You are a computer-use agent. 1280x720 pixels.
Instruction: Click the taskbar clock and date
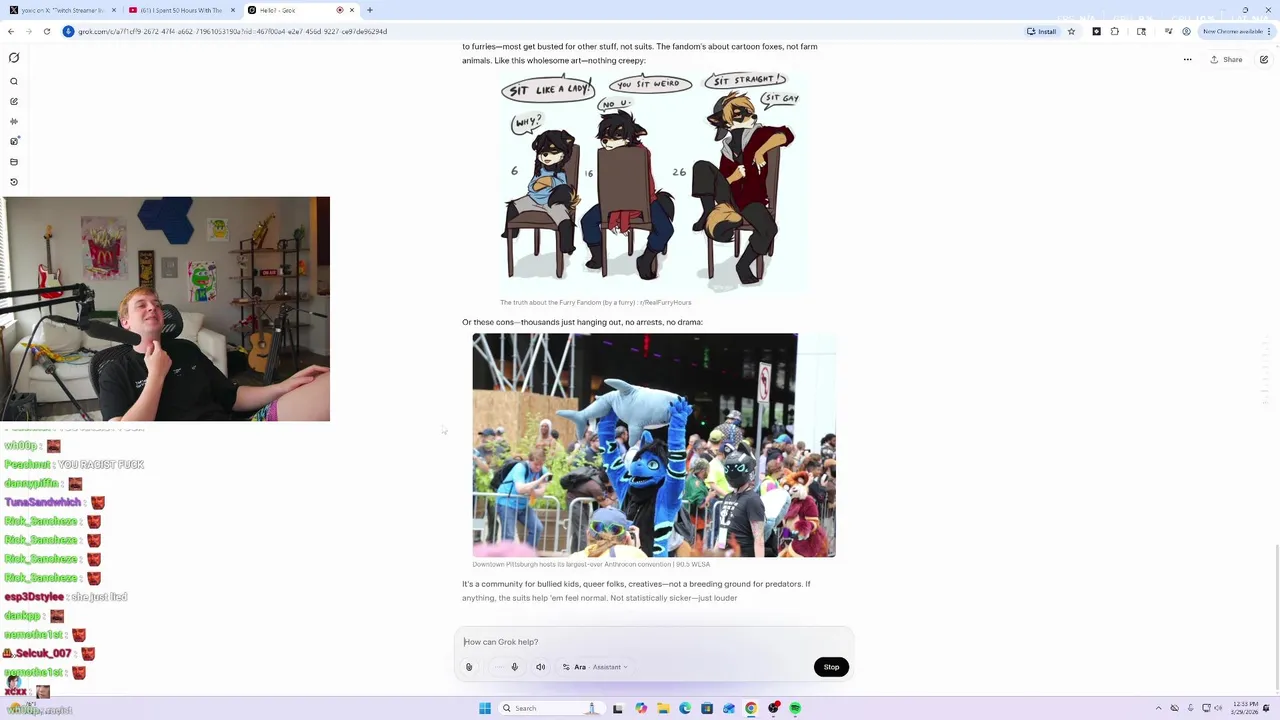(1246, 708)
